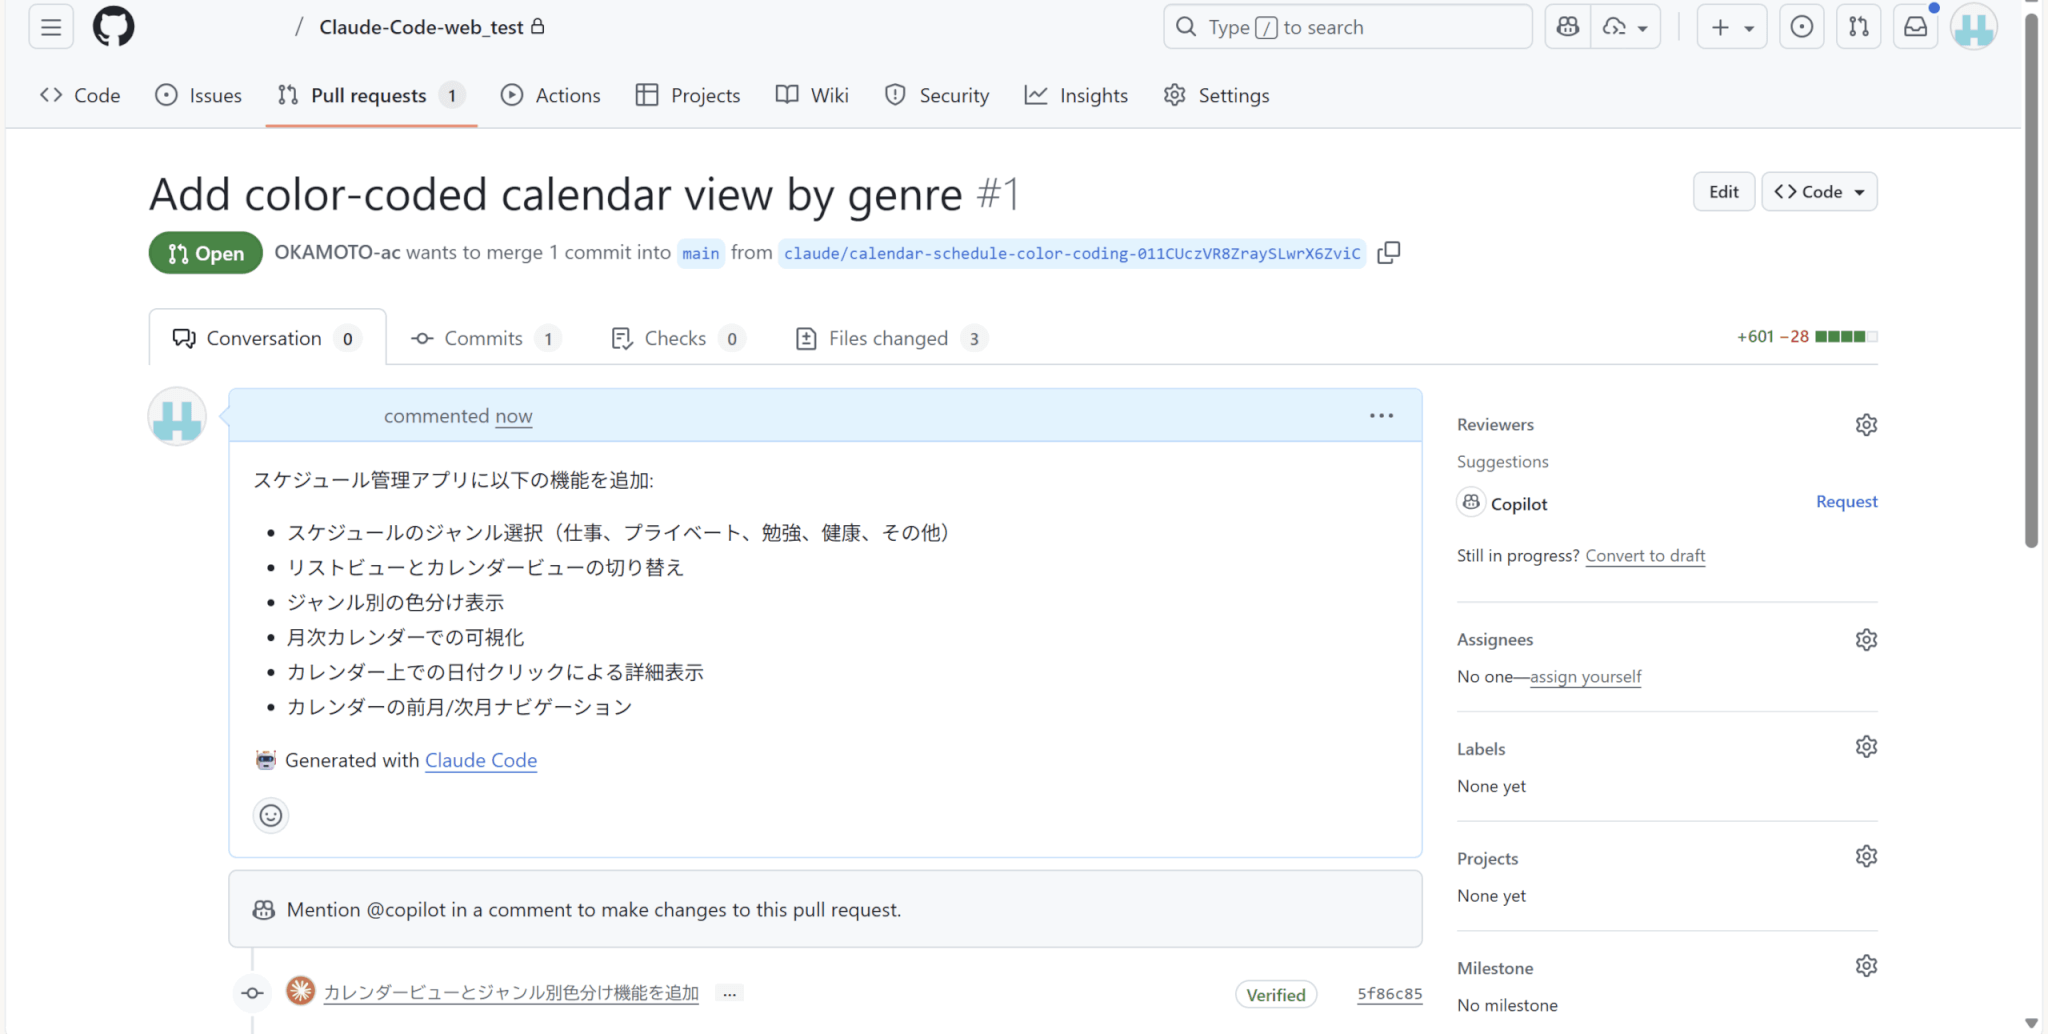Image resolution: width=2048 pixels, height=1034 pixels.
Task: Open Assignees gear settings
Action: 1866,640
